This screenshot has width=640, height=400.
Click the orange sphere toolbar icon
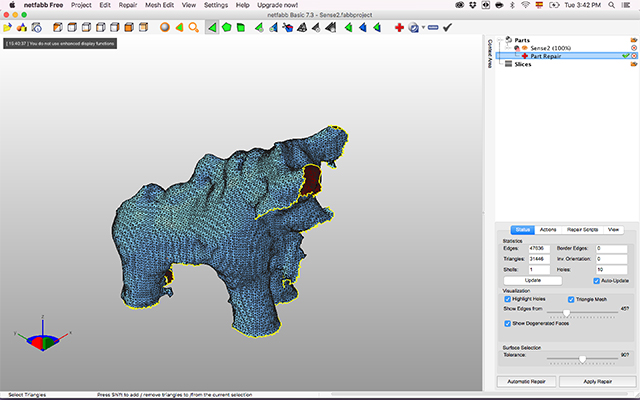point(166,27)
